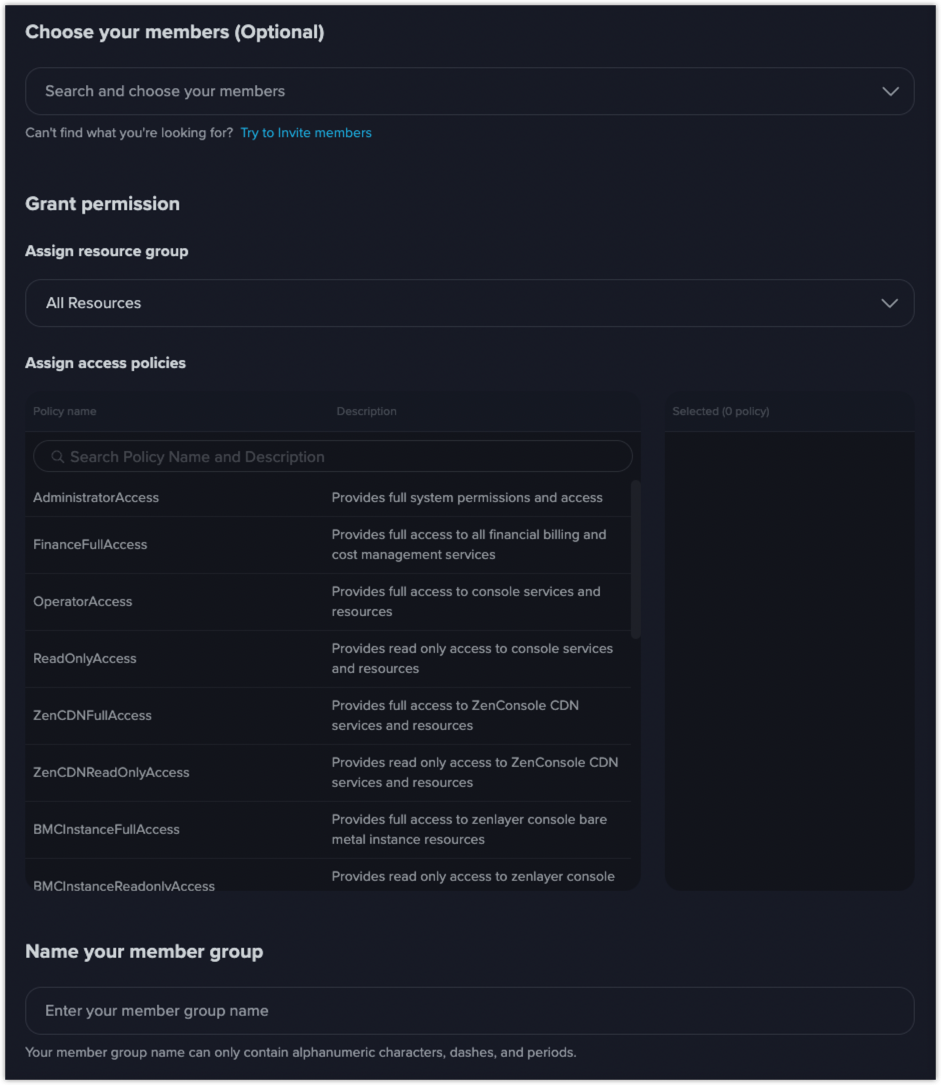Image resolution: width=941 pixels, height=1085 pixels.
Task: Select the FinanceFullAccess policy row
Action: (328, 545)
